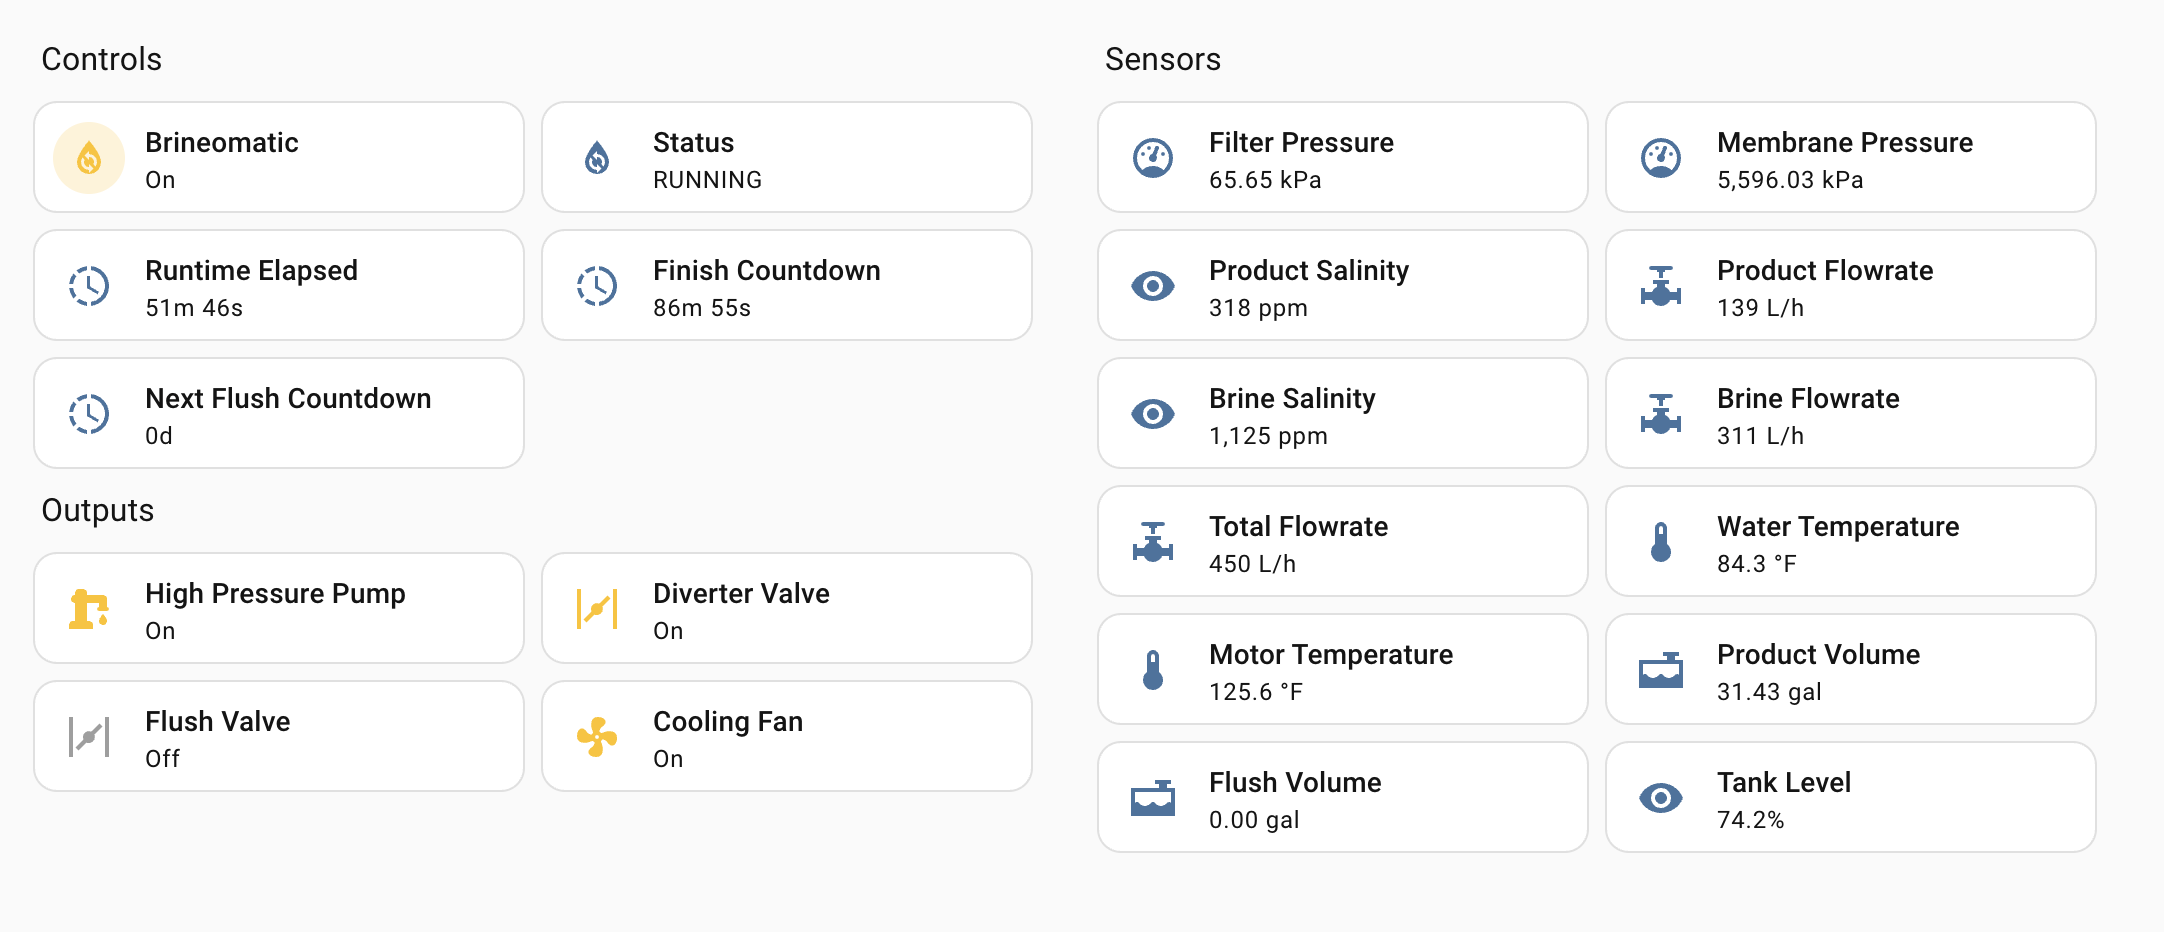The image size is (2164, 932).
Task: Open the Next Flush Countdown card
Action: [x=279, y=413]
